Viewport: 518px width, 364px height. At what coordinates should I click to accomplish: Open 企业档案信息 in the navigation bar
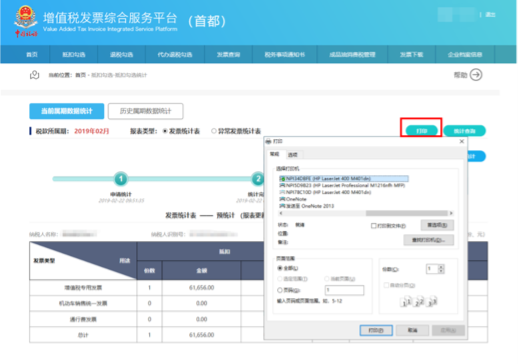click(x=465, y=55)
